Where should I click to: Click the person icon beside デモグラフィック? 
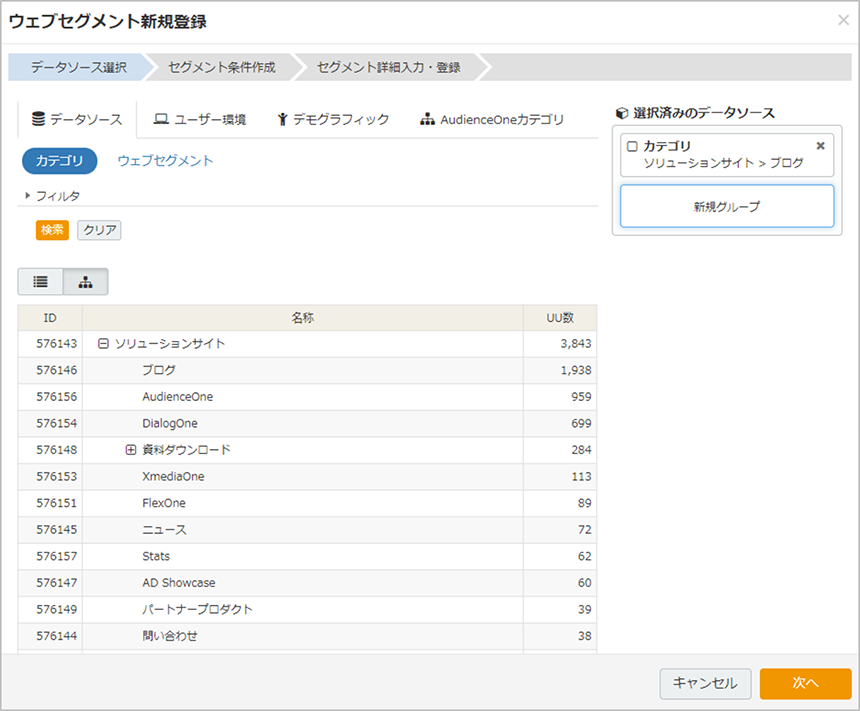(283, 118)
